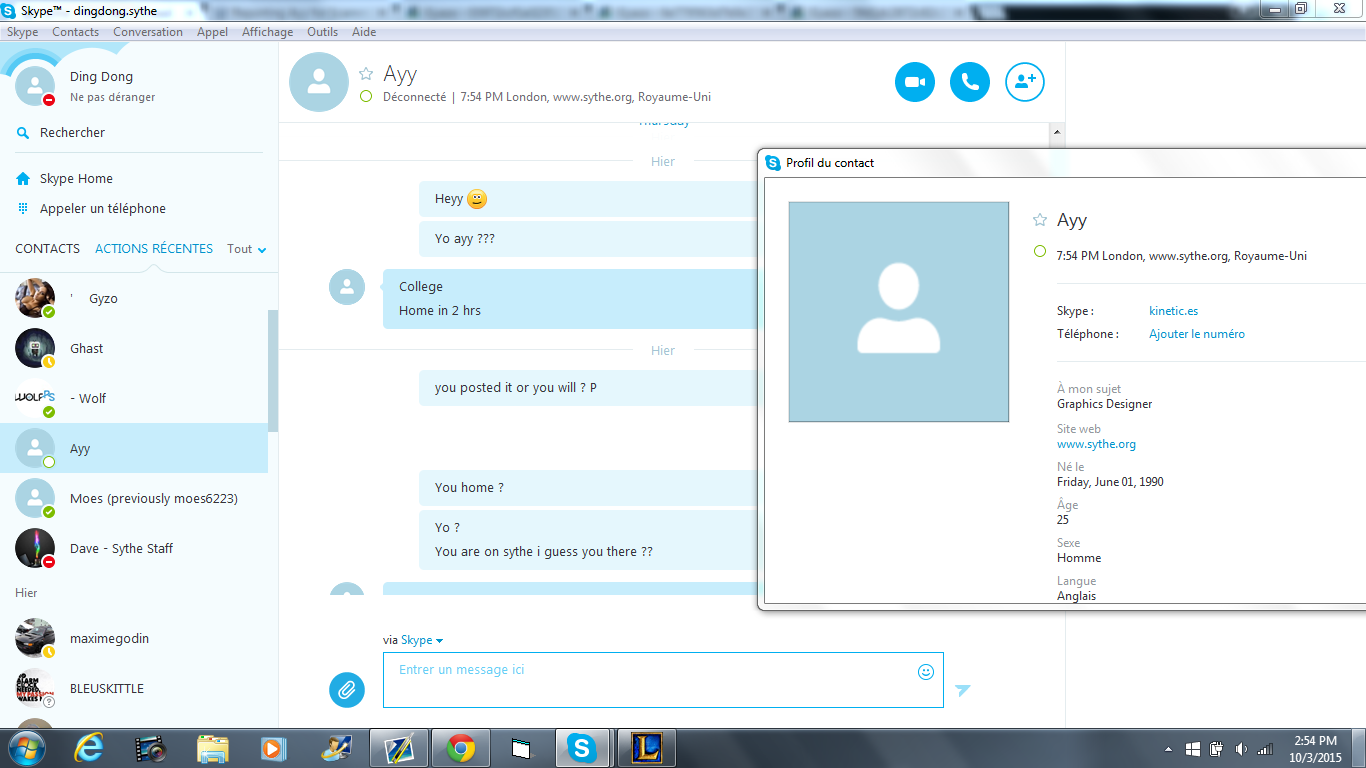The width and height of the screenshot is (1366, 768).
Task: Click the Heyy message bubble
Action: click(x=588, y=199)
